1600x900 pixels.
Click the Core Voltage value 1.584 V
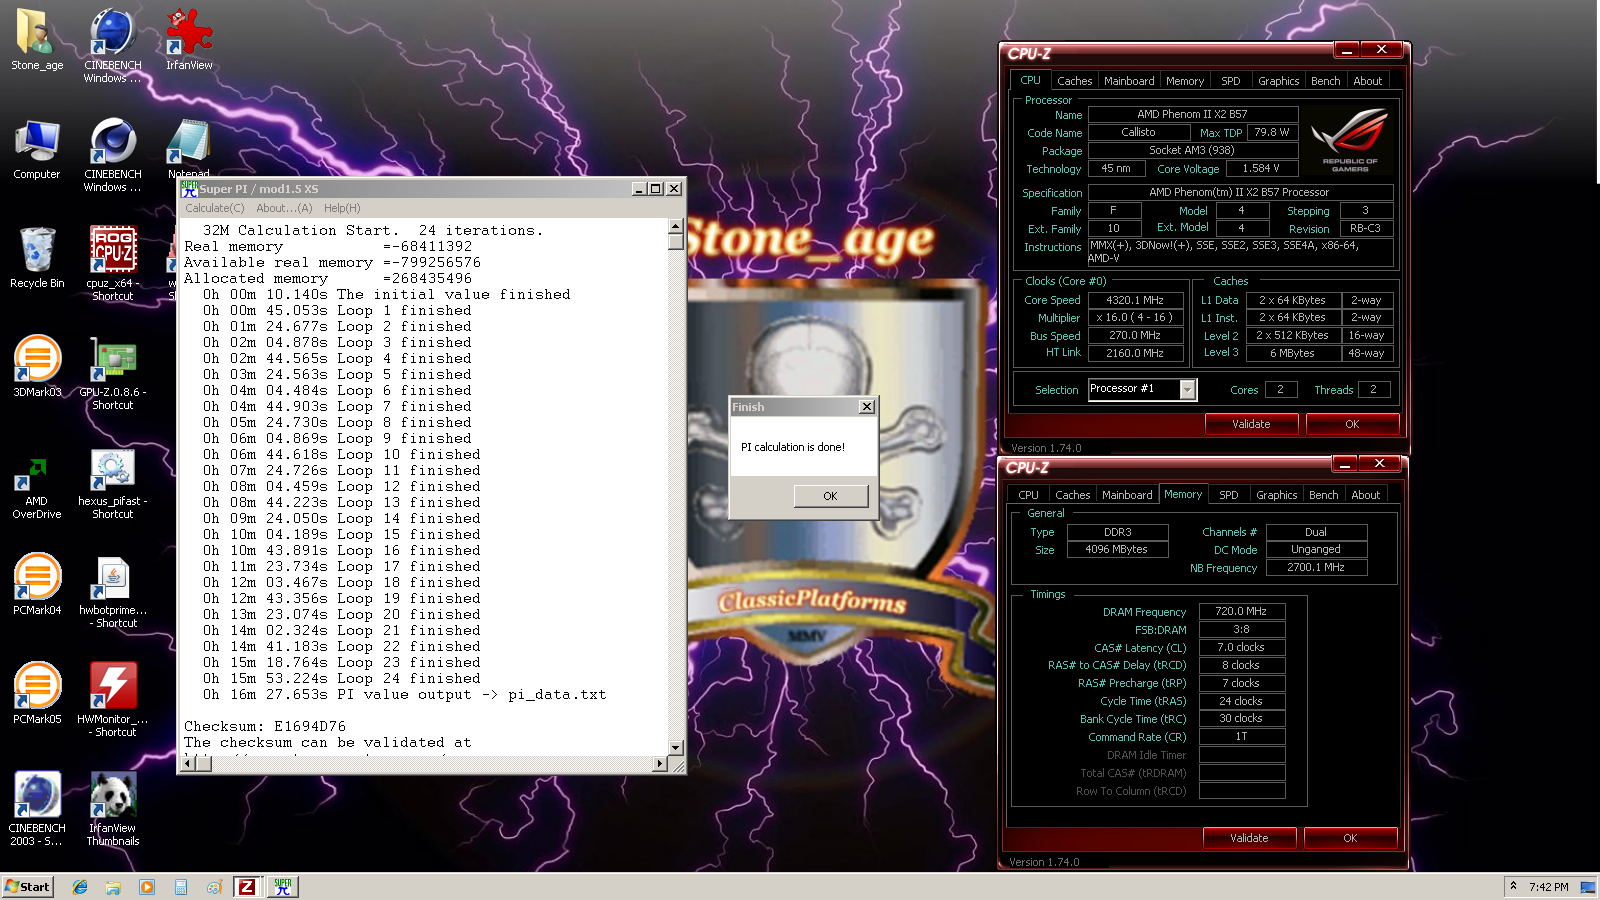point(1261,168)
